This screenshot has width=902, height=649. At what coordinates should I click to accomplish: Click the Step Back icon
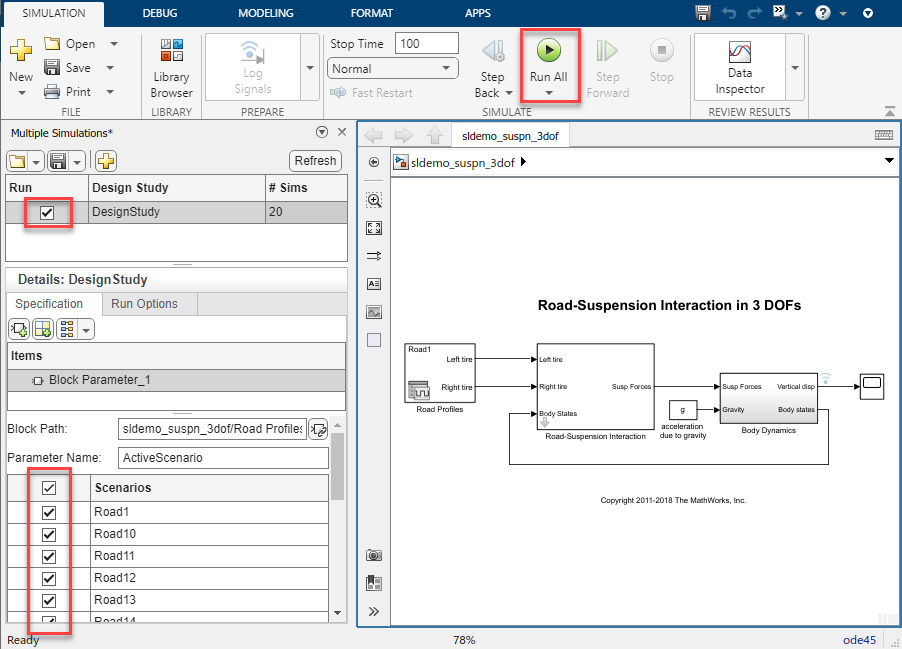492,52
